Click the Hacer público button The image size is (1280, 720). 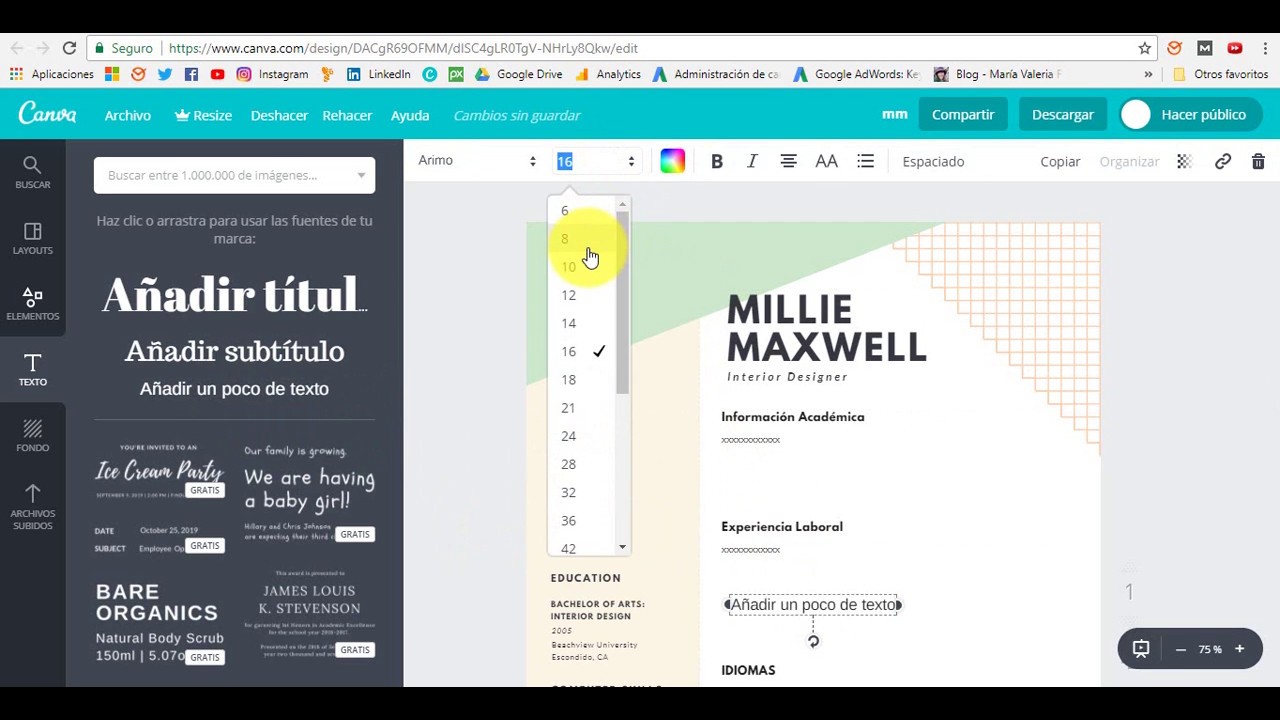pyautogui.click(x=1189, y=114)
